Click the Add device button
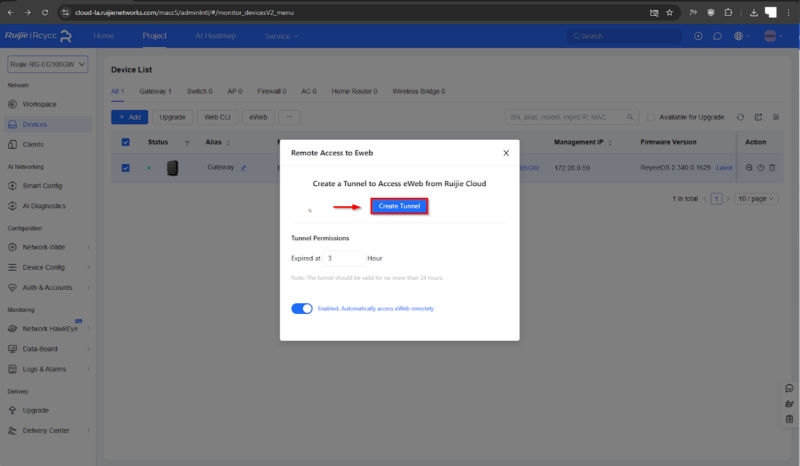 coord(130,117)
